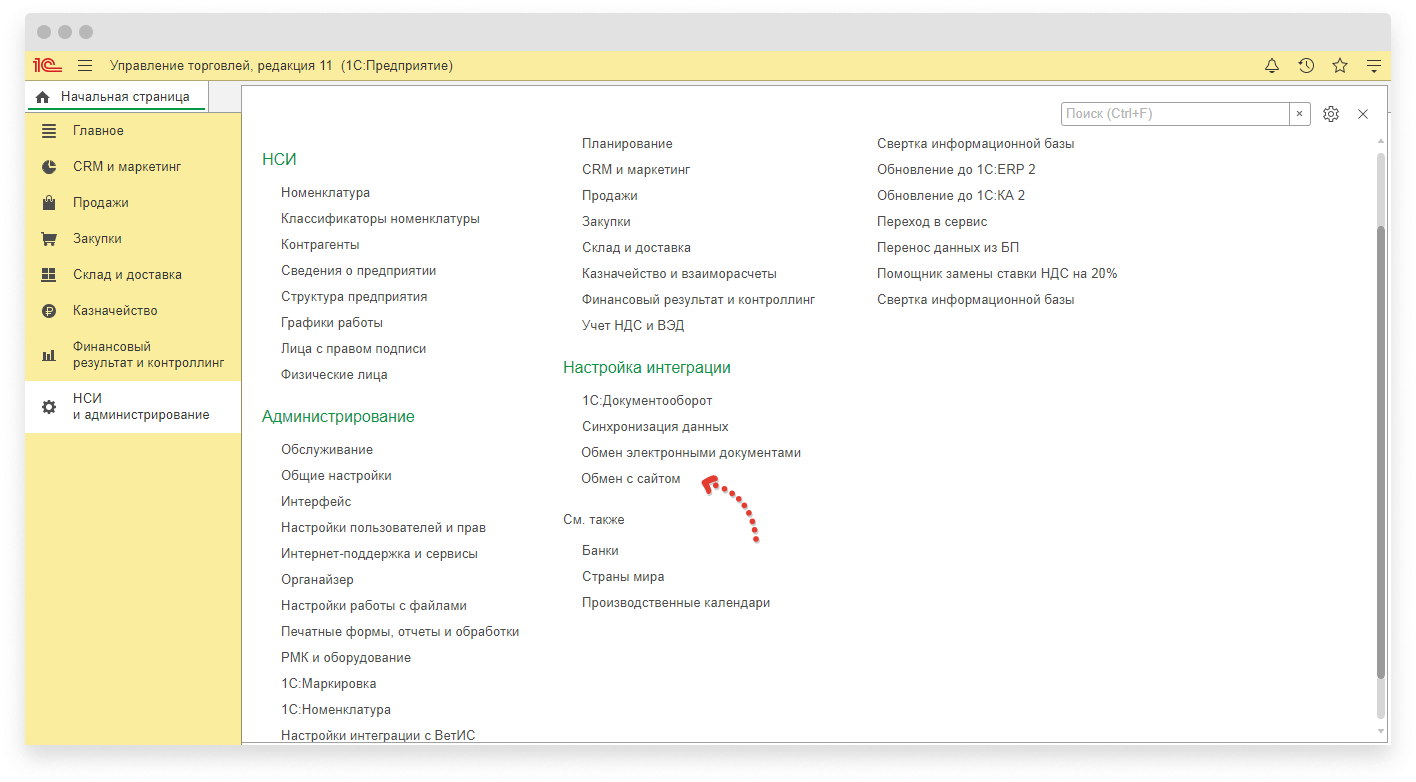Click the НСИ и администрирование gear icon
1416x782 pixels.
click(49, 407)
